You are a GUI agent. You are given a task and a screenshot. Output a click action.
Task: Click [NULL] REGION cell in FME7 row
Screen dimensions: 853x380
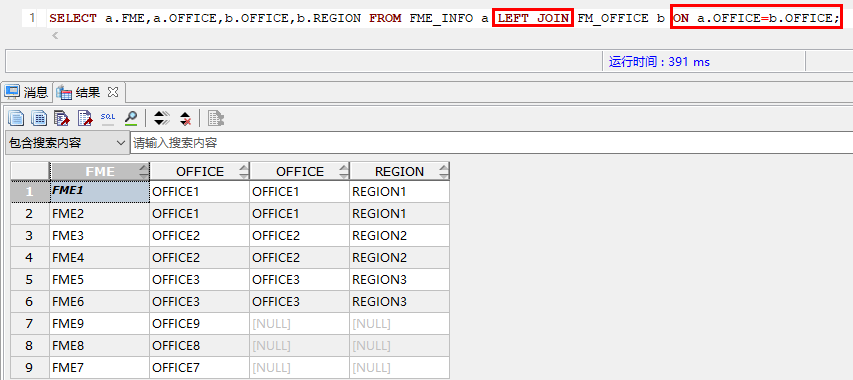400,367
